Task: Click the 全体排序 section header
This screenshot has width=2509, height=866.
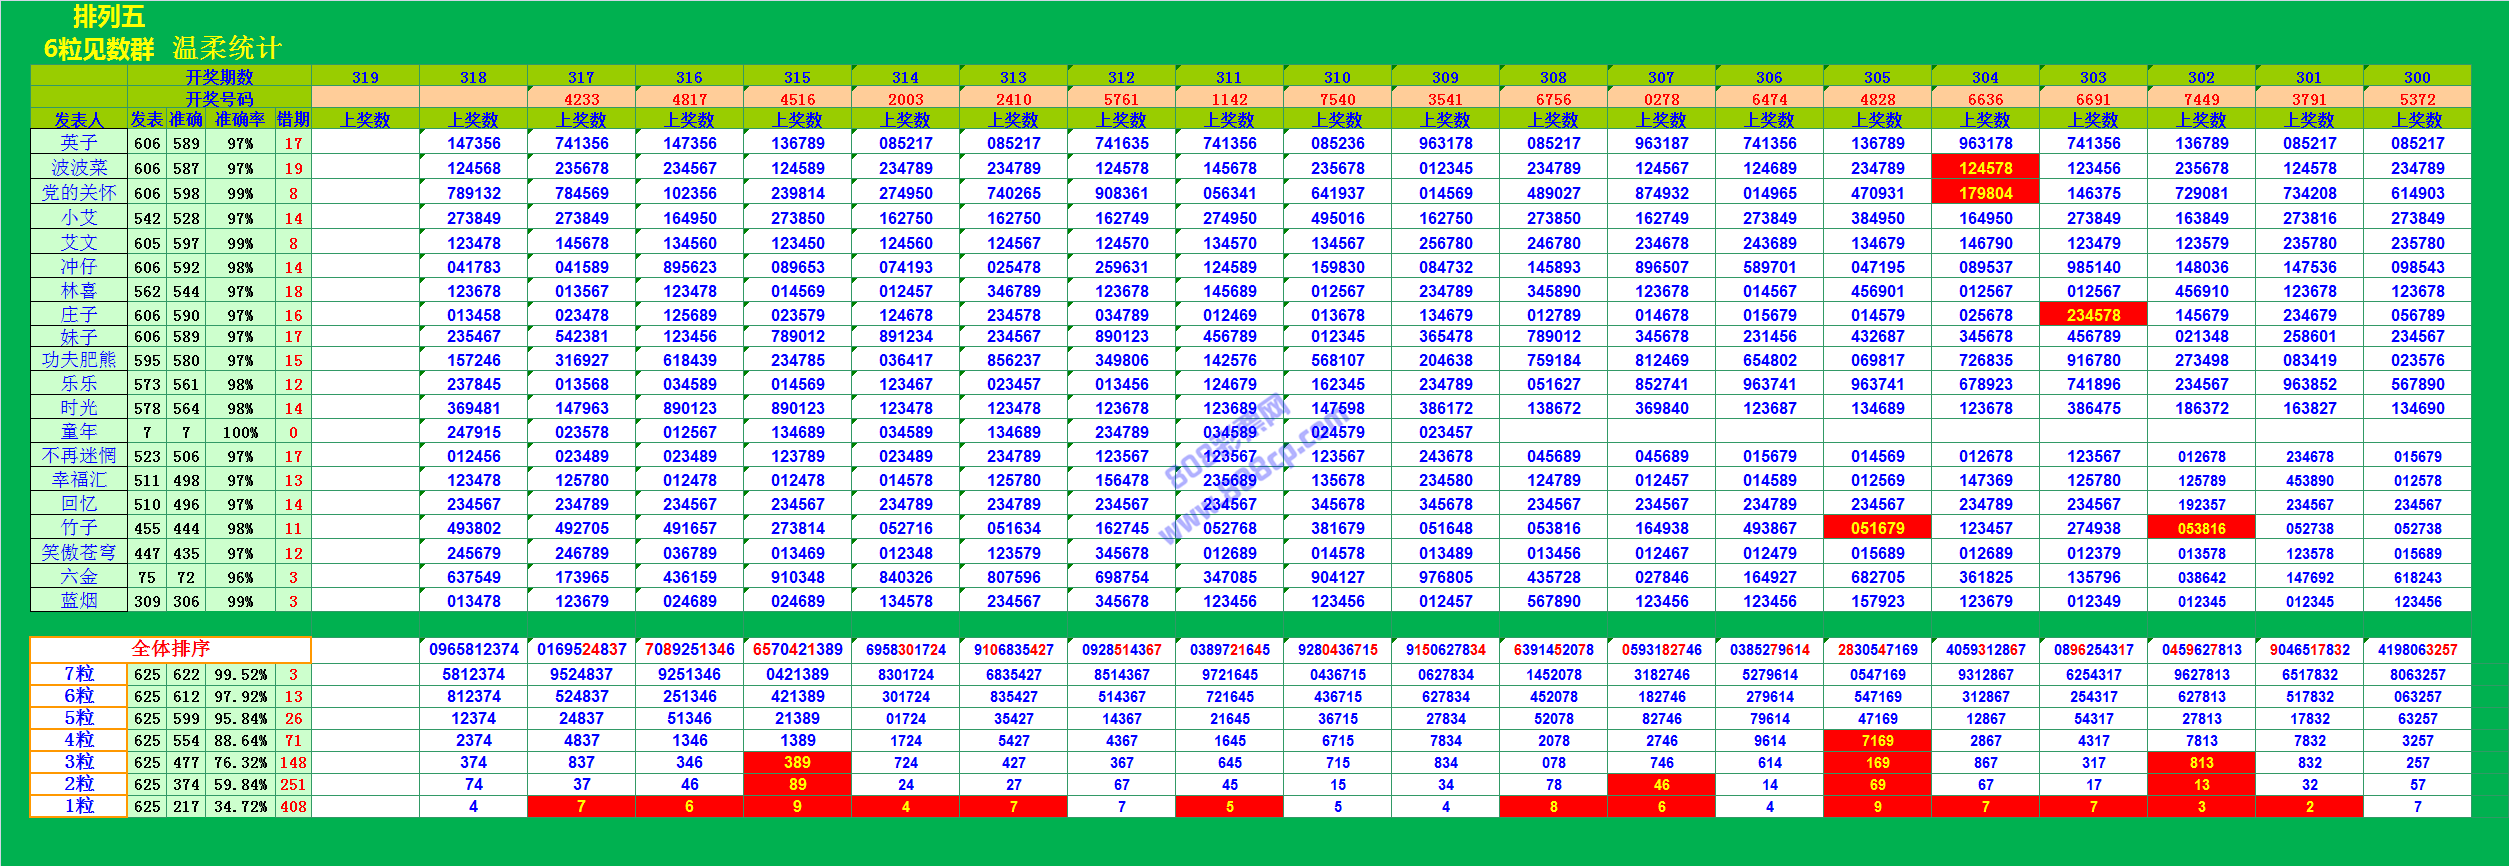Action: tap(170, 649)
